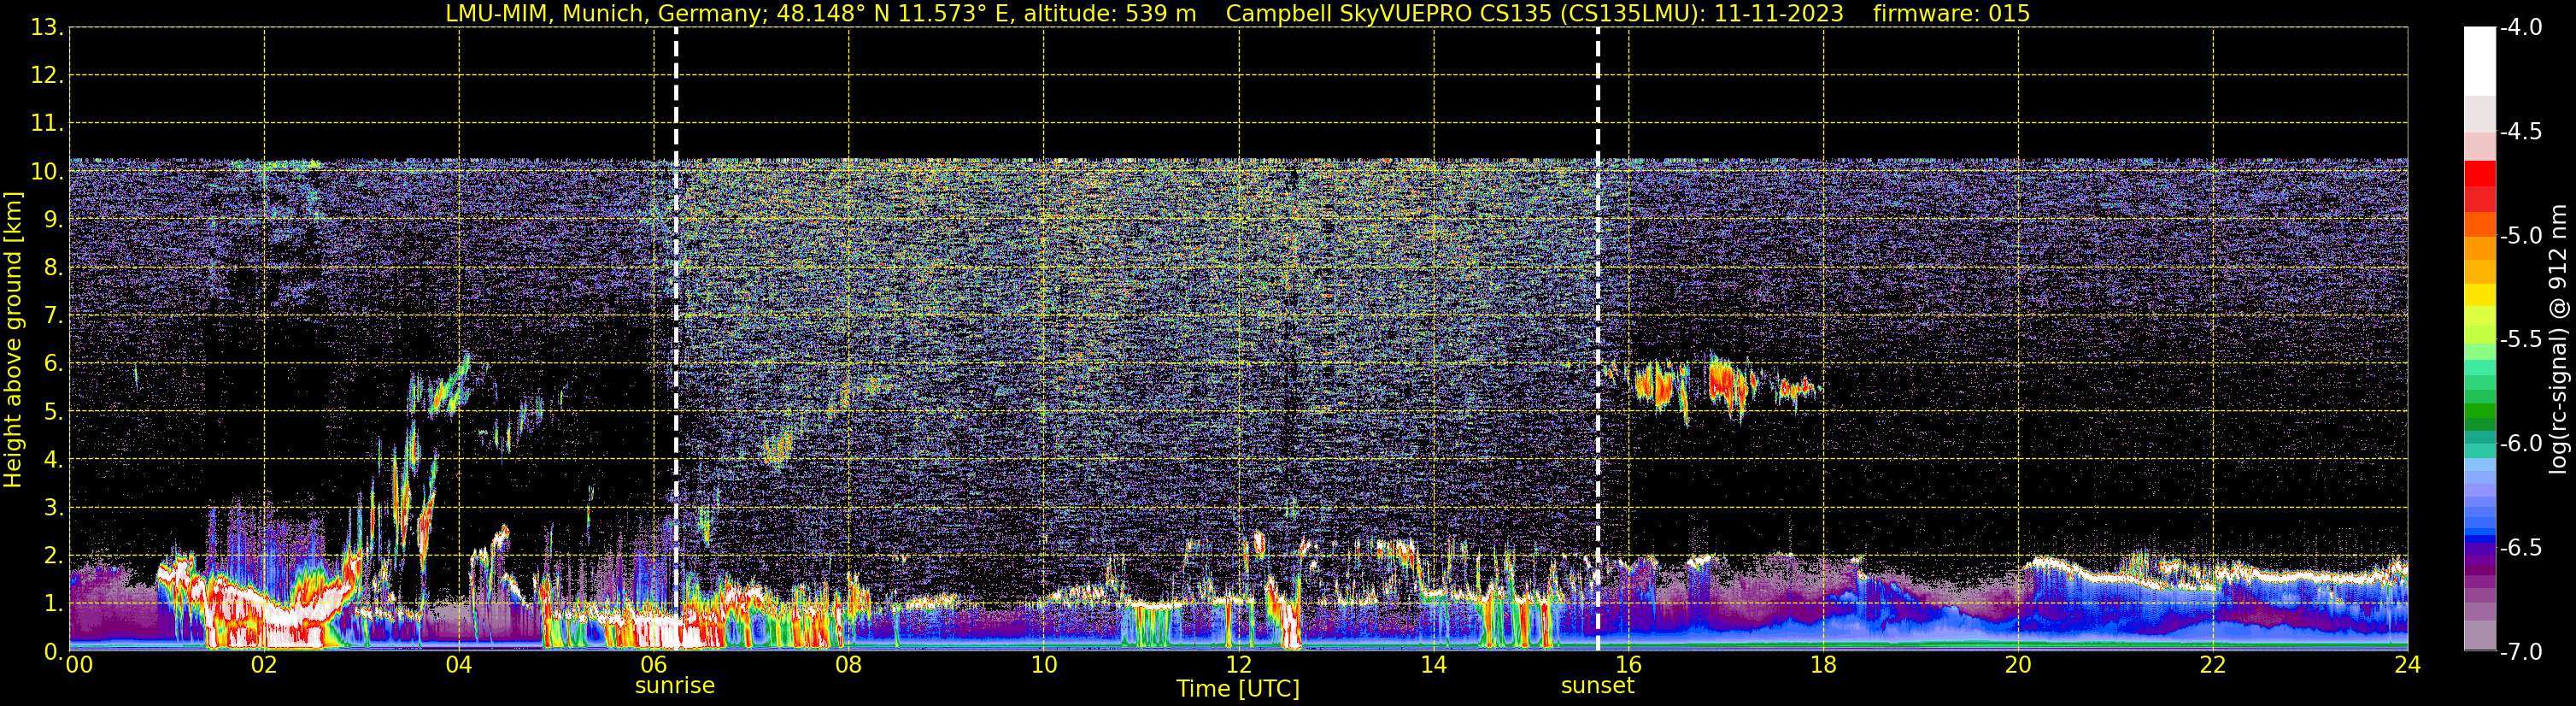Click the '00' tick on the time axis

[79, 665]
